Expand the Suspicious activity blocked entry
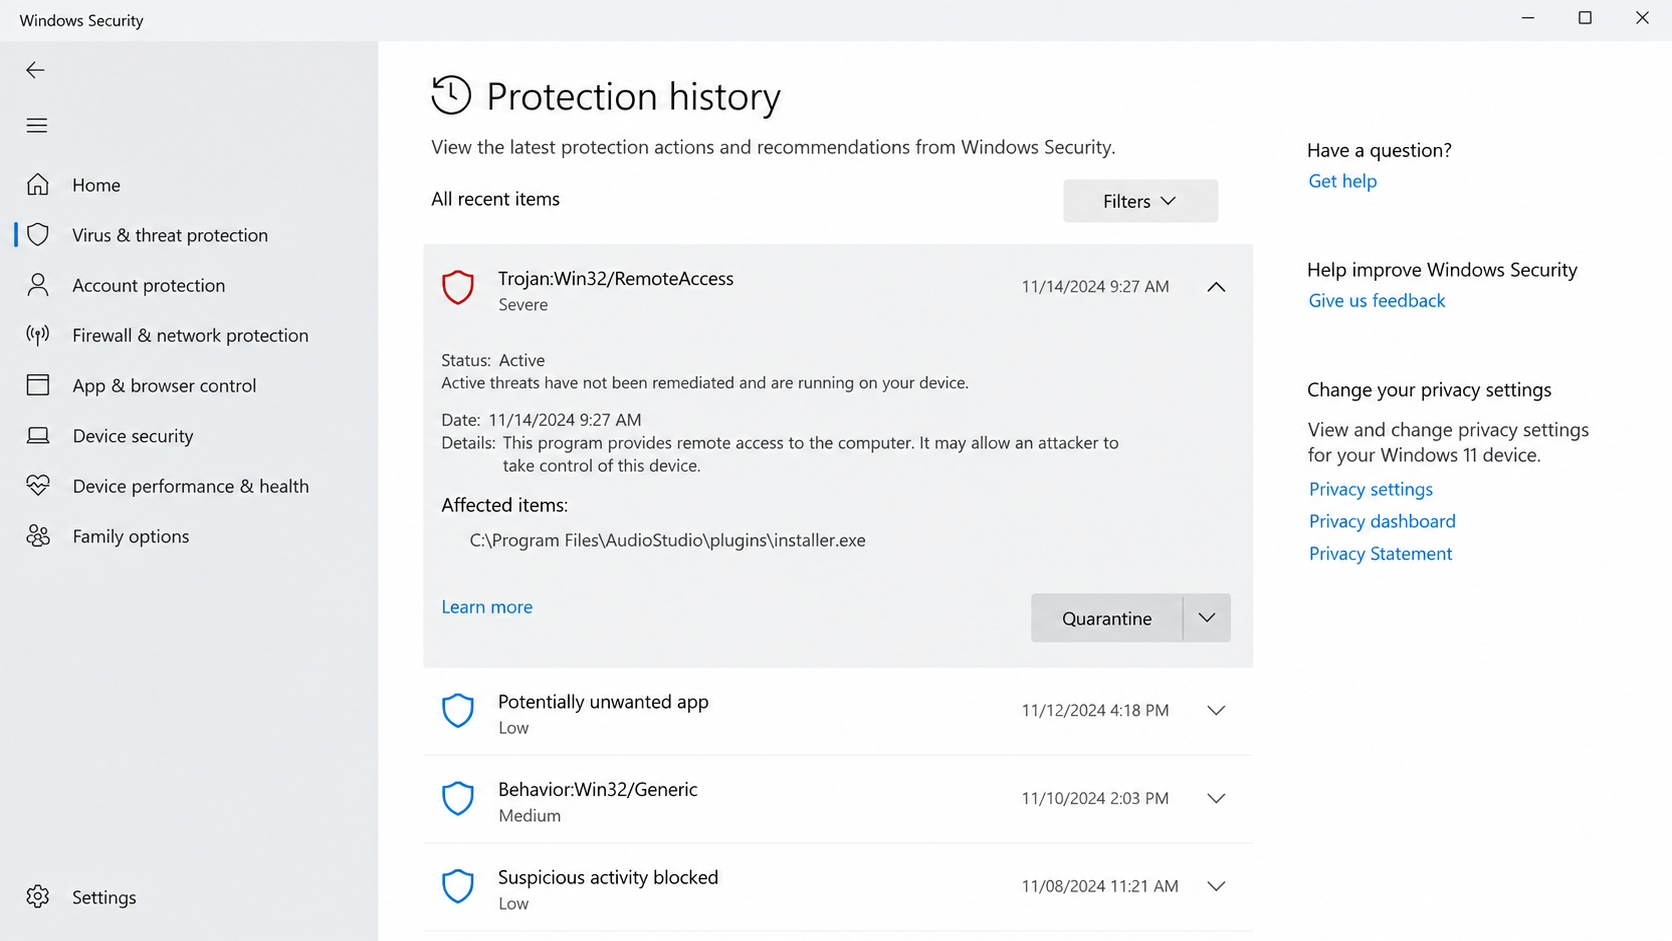The width and height of the screenshot is (1672, 941). click(x=1216, y=886)
